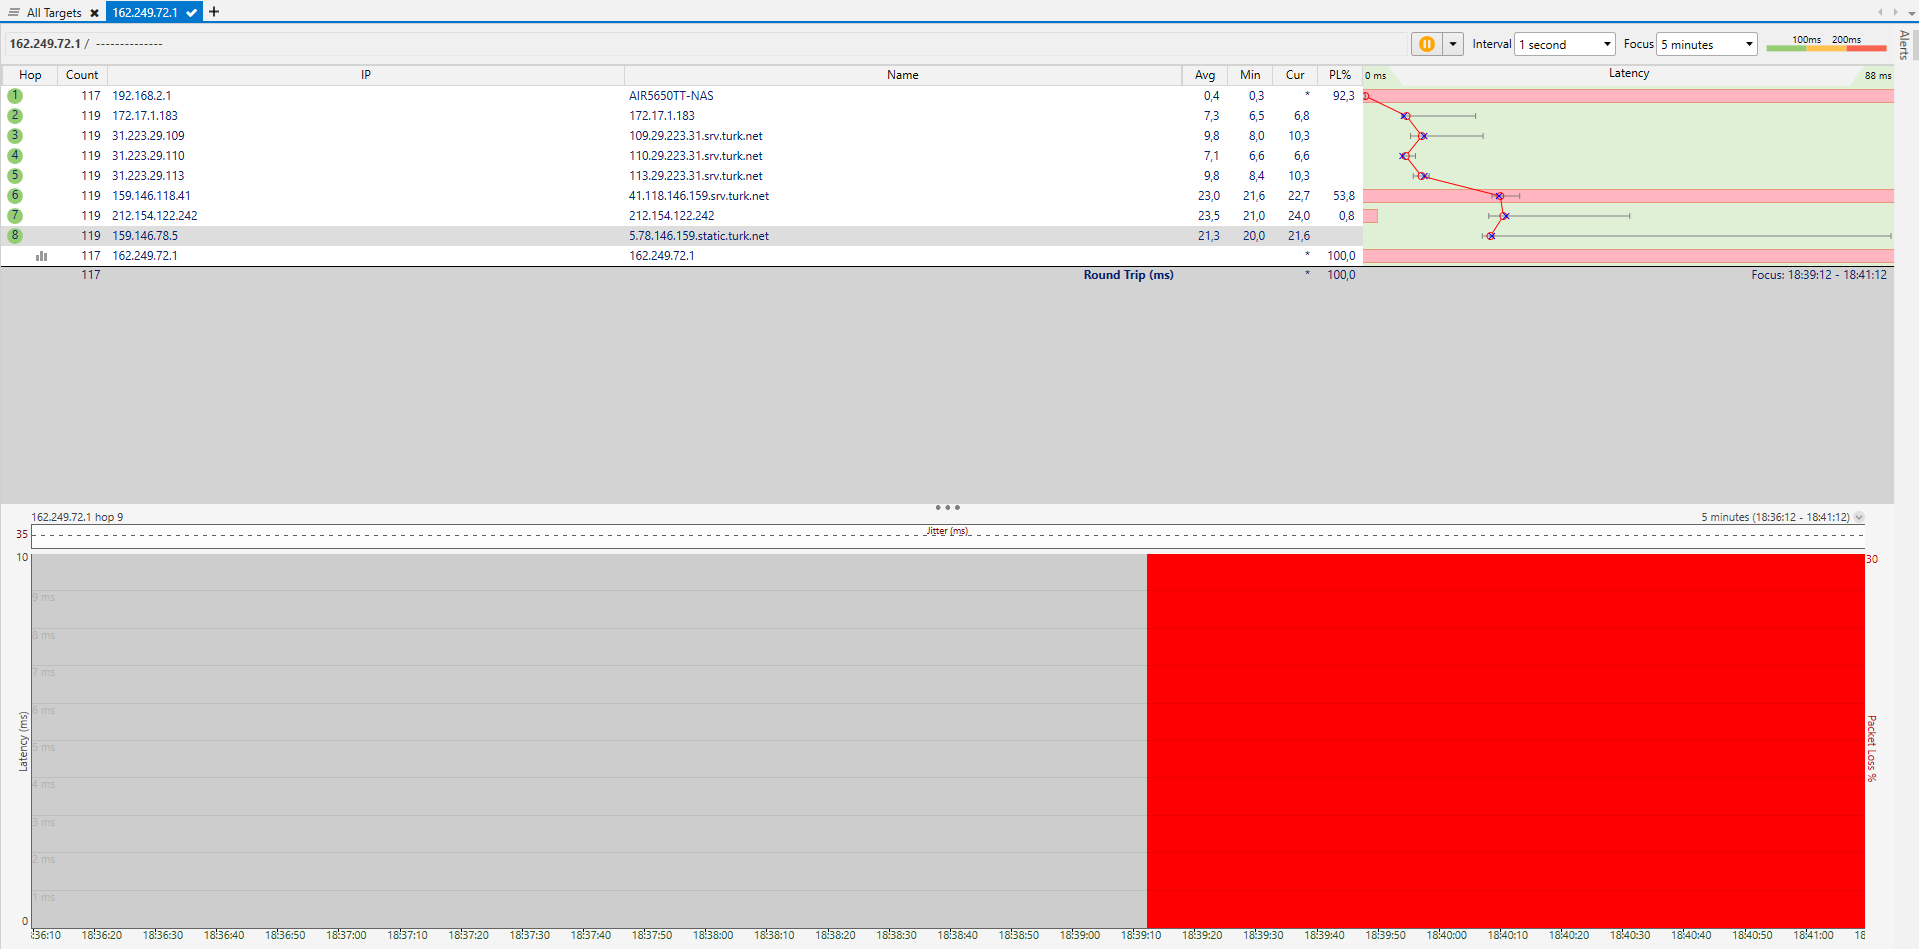
Task: Click hostname 113.29.223.31.srv.turk.net
Action: point(696,176)
